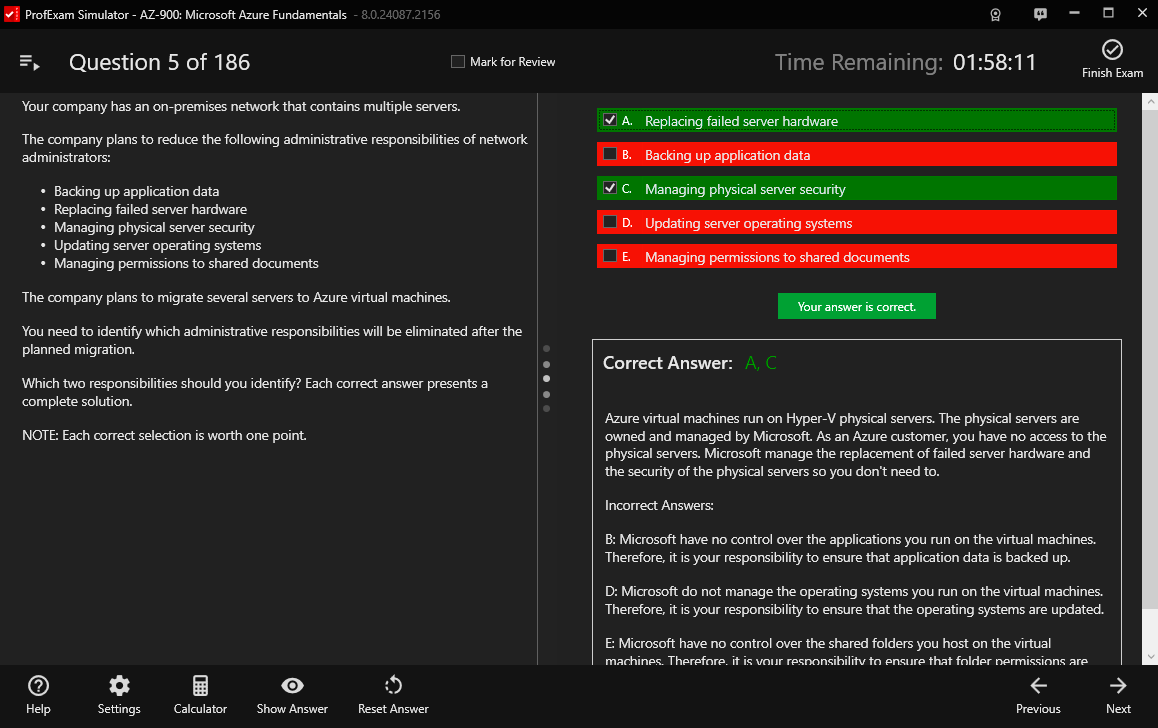Check answer D Updating server operating systems

[610, 222]
